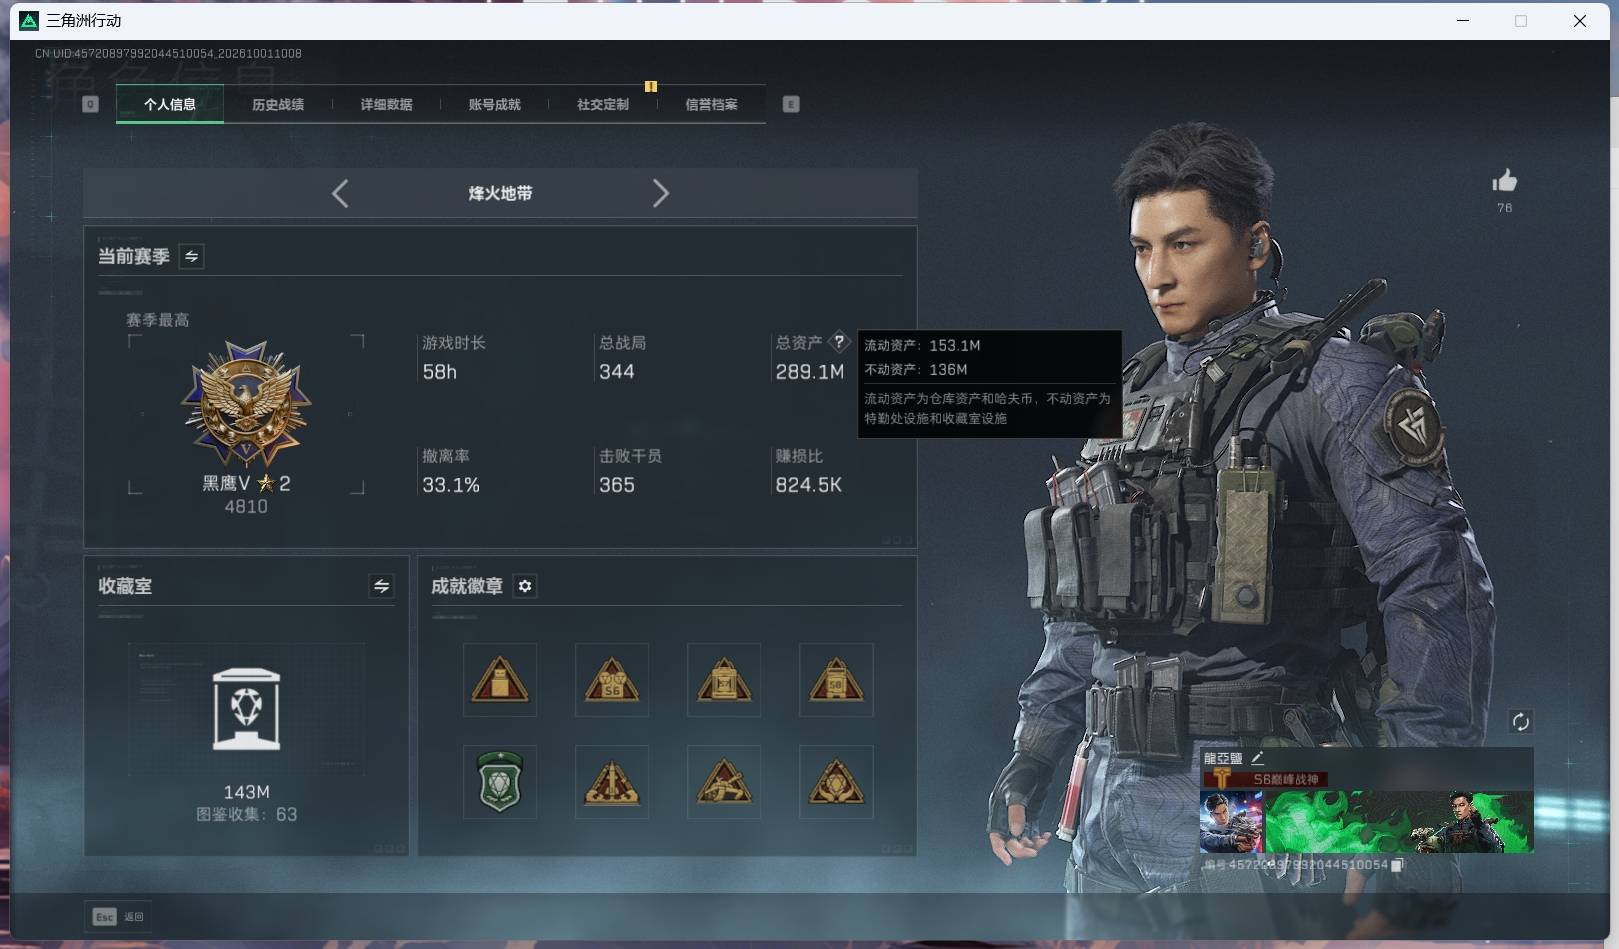Toggle the 收藏室 swap view icon
Image resolution: width=1619 pixels, height=949 pixels.
pyautogui.click(x=381, y=586)
